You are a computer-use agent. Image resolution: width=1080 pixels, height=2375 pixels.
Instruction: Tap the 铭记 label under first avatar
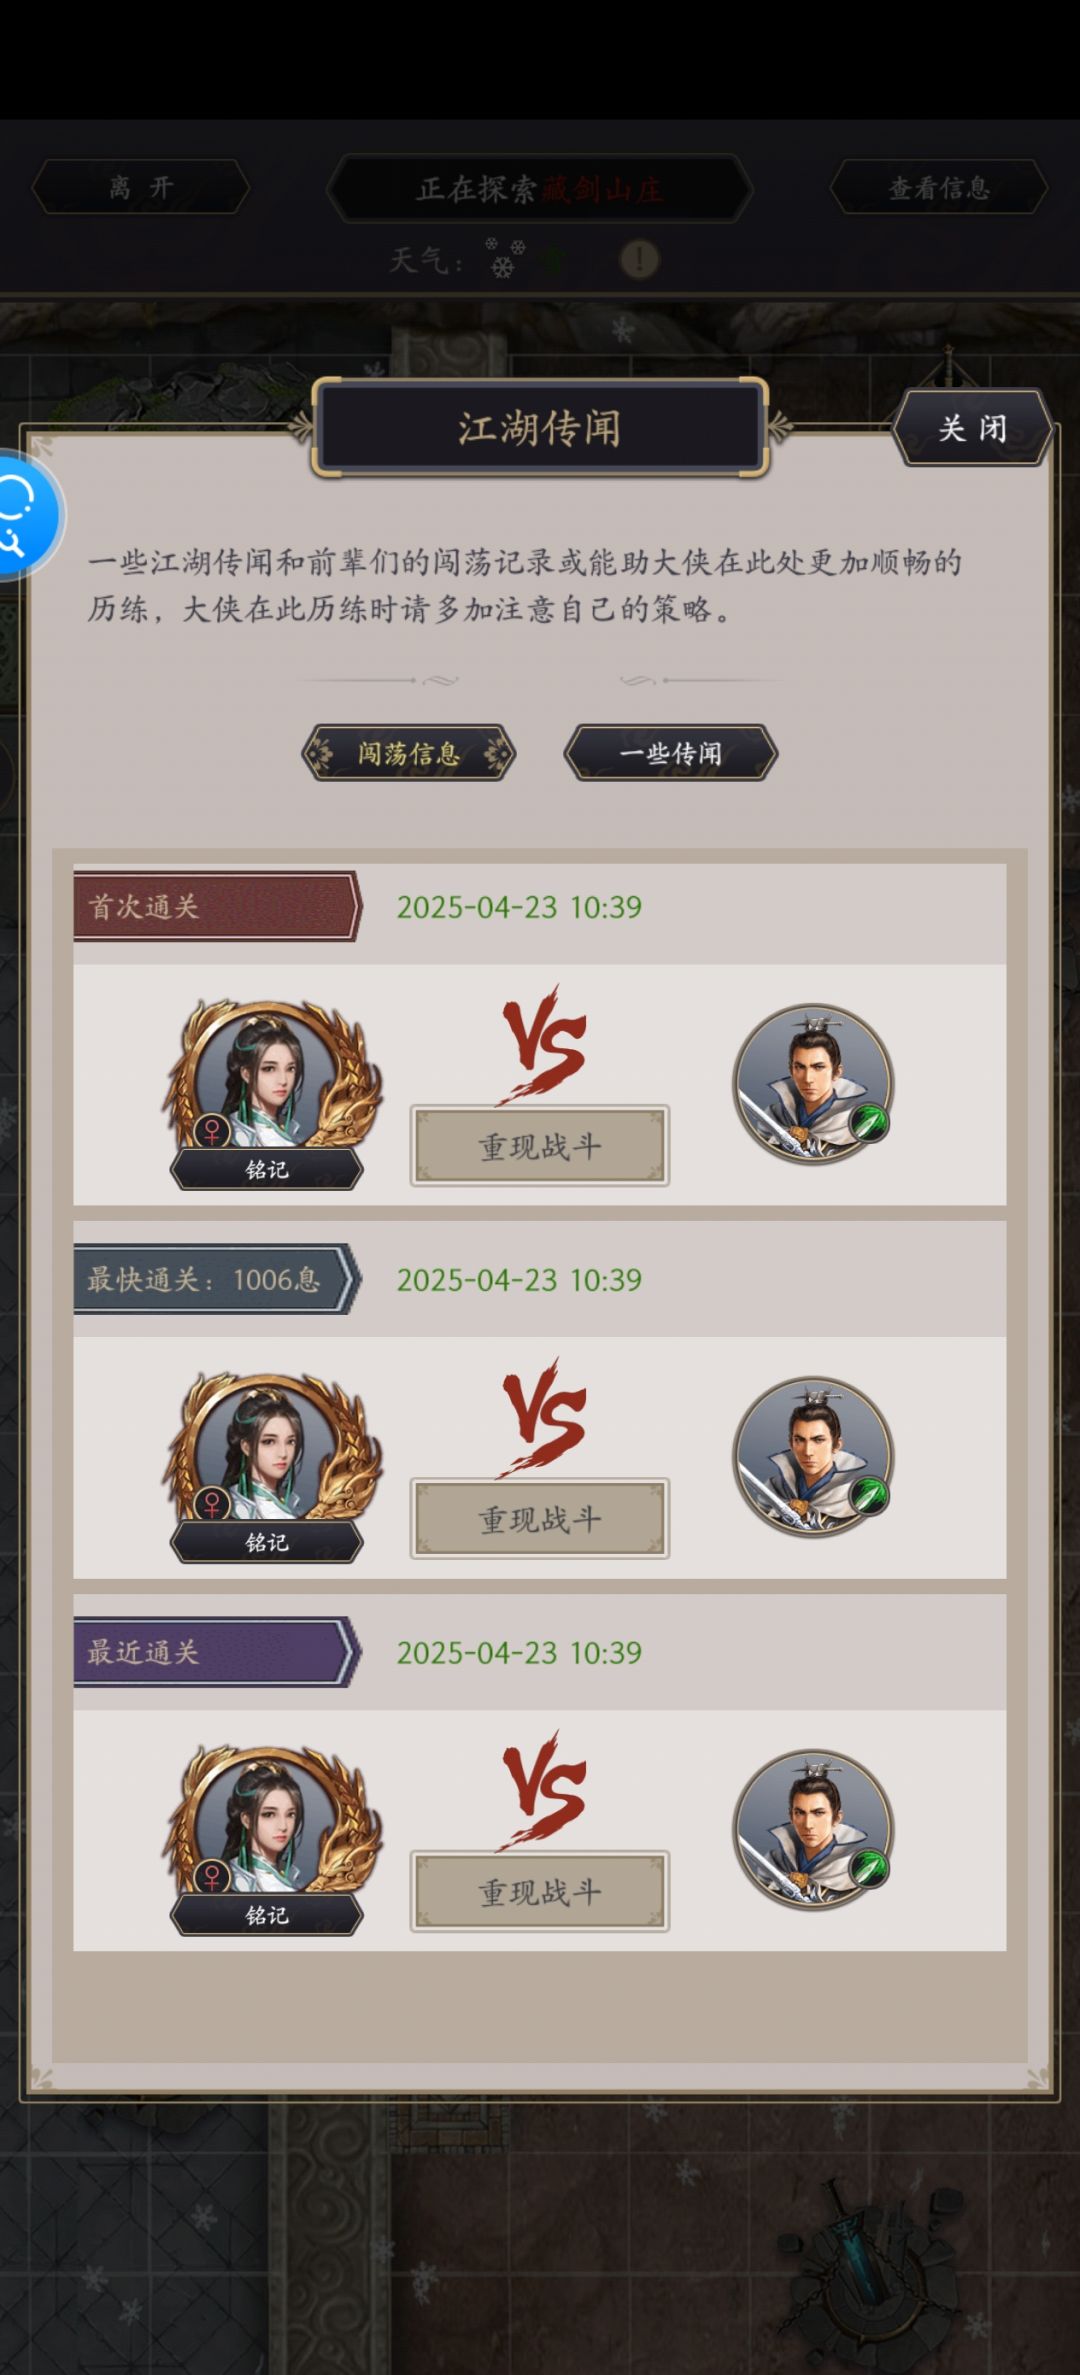[267, 1169]
